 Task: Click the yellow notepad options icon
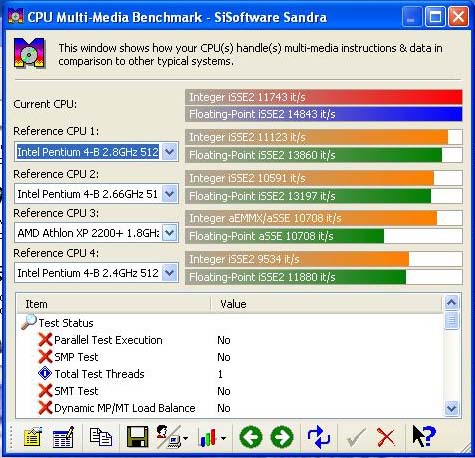32,437
